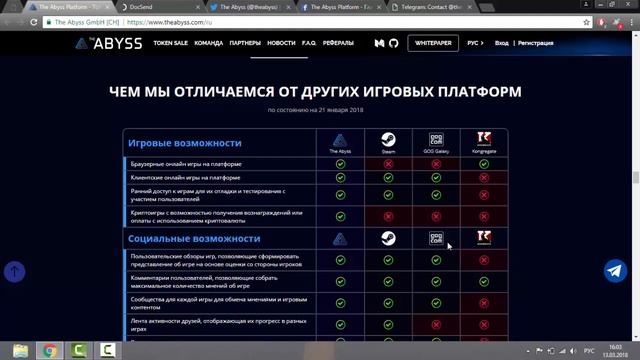Click the Регистрация link
640x360 pixels.
point(536,43)
